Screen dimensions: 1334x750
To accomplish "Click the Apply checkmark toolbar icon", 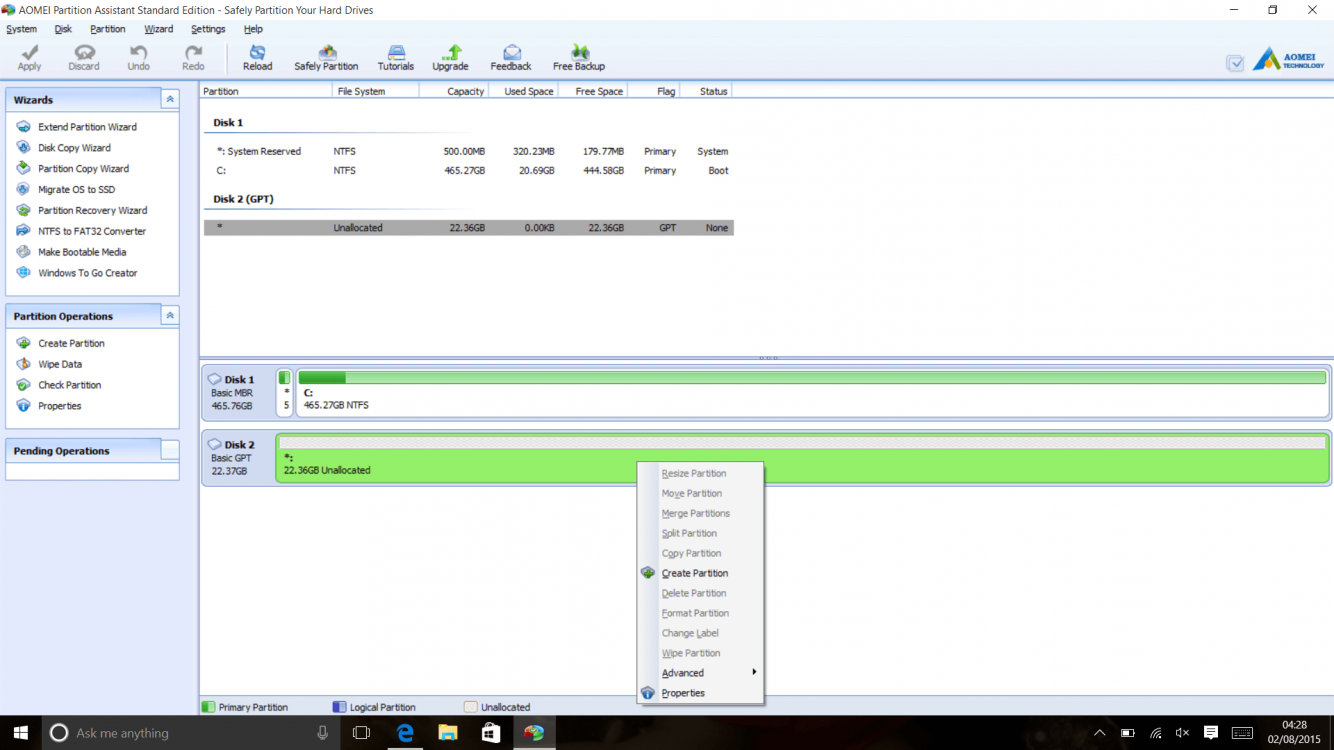I will 29,52.
